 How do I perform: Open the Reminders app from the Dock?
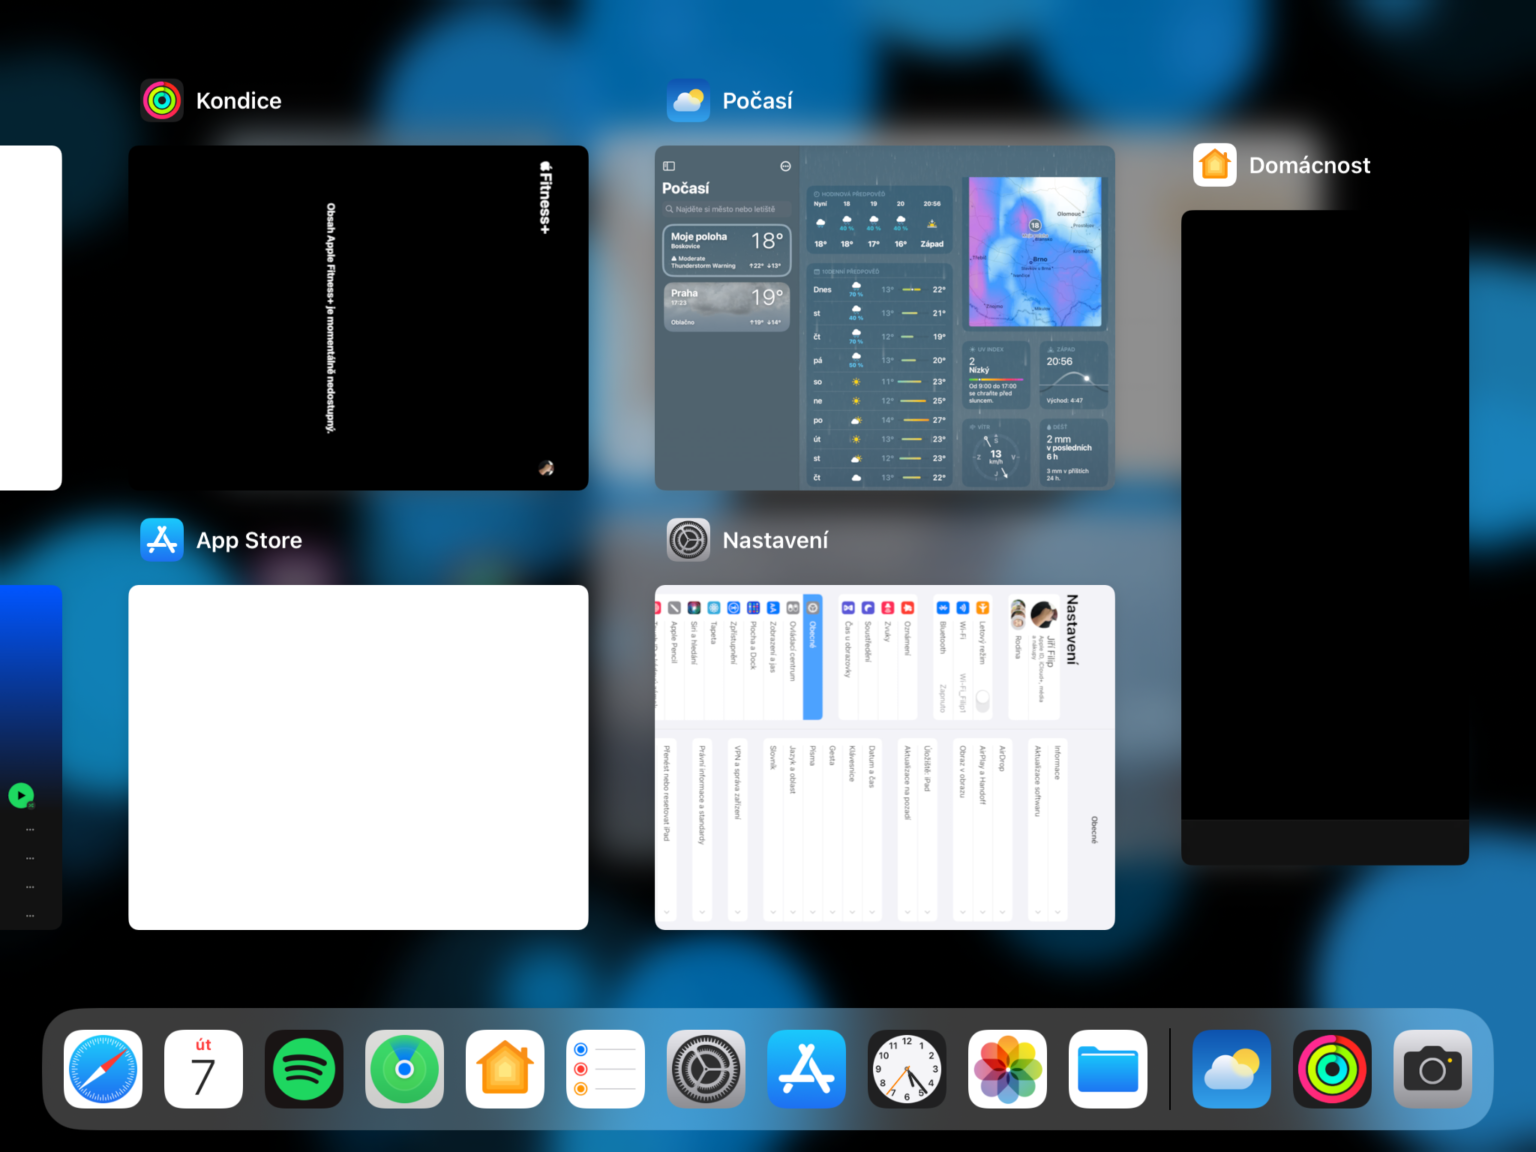[605, 1069]
